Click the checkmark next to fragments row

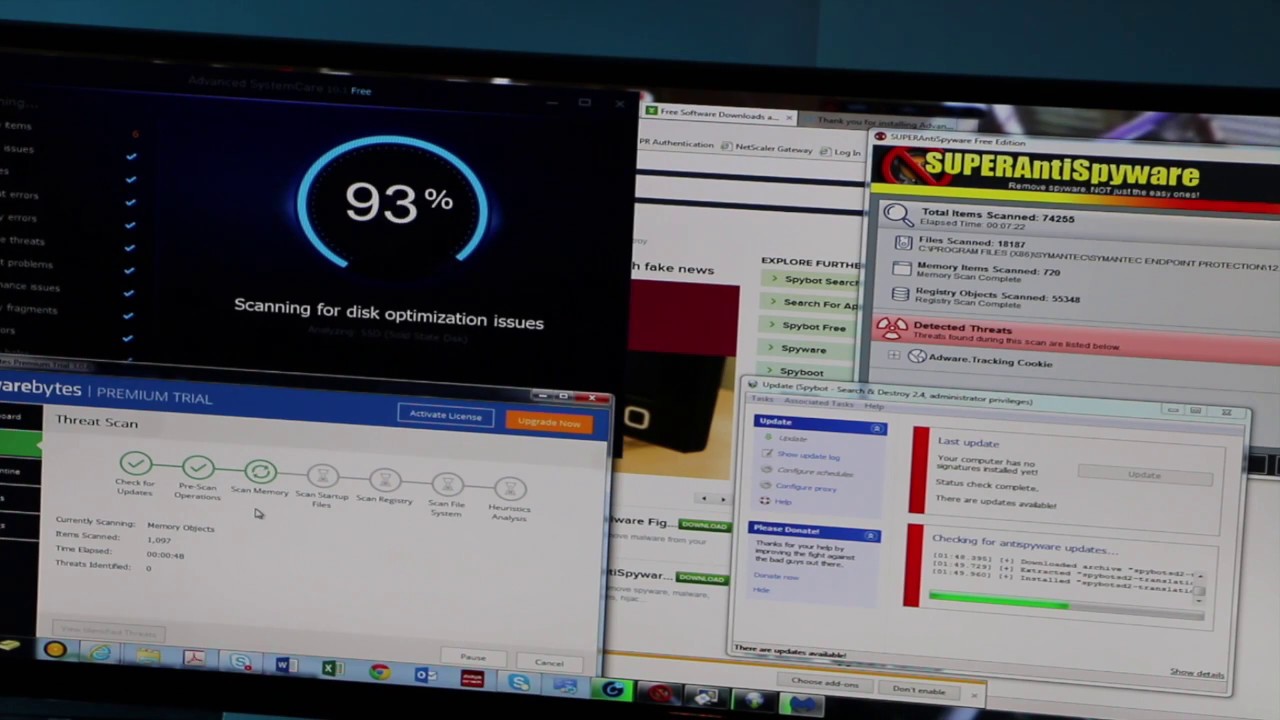(x=129, y=315)
